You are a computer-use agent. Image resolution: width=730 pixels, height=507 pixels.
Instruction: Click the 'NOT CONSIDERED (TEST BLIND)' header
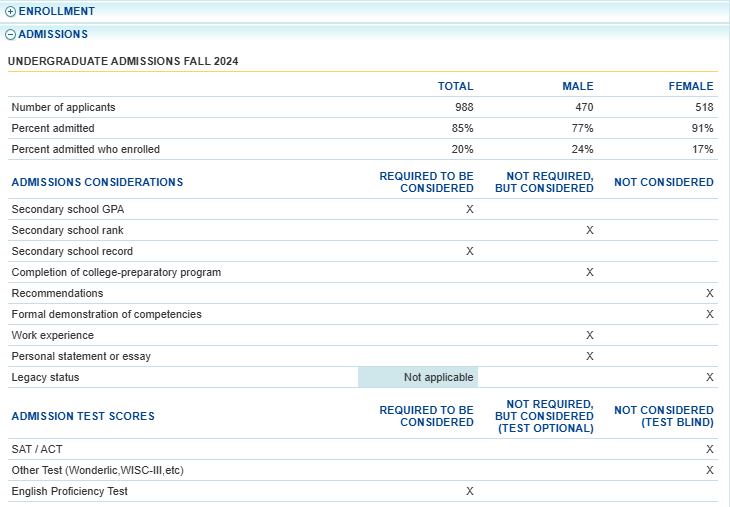(x=664, y=416)
